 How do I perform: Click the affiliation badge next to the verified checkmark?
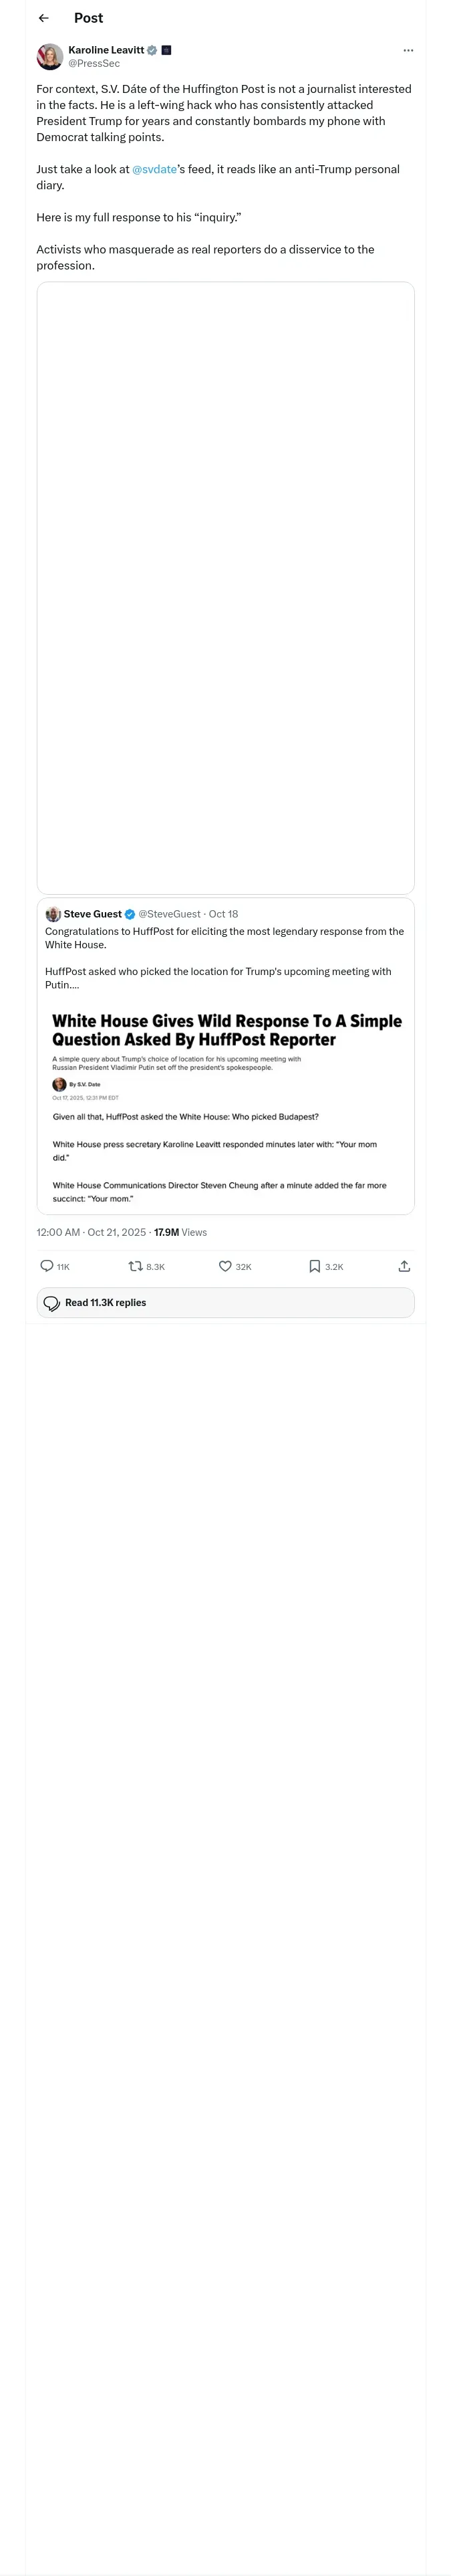coord(166,50)
